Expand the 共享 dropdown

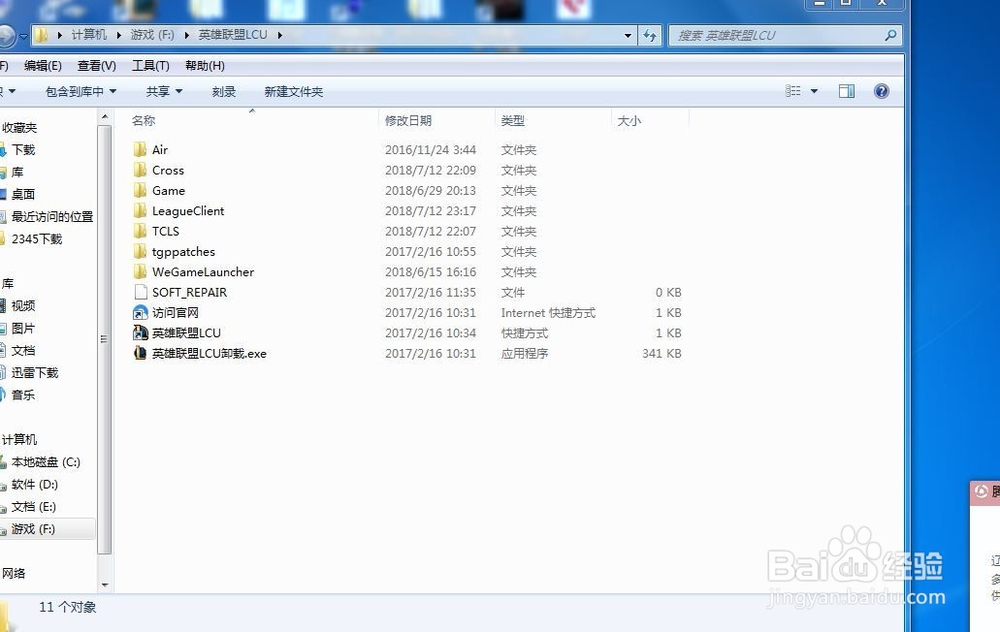pos(179,91)
